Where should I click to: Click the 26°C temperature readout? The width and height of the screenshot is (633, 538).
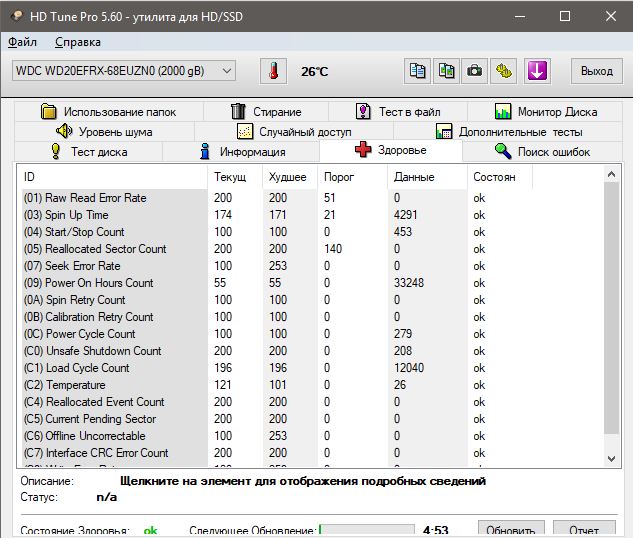point(314,71)
